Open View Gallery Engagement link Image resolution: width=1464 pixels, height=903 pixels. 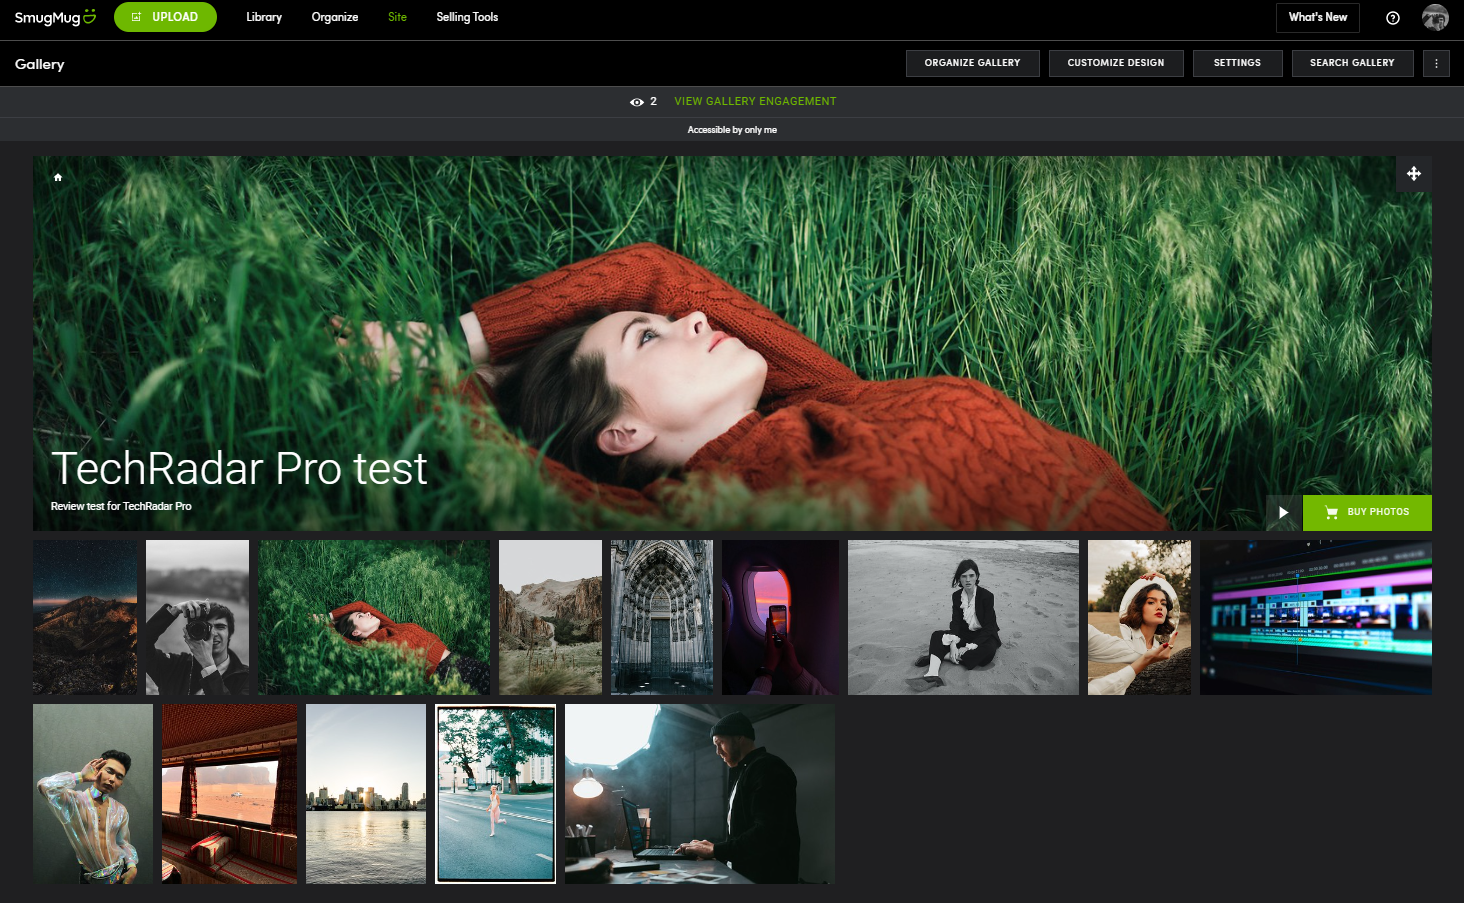click(x=755, y=101)
